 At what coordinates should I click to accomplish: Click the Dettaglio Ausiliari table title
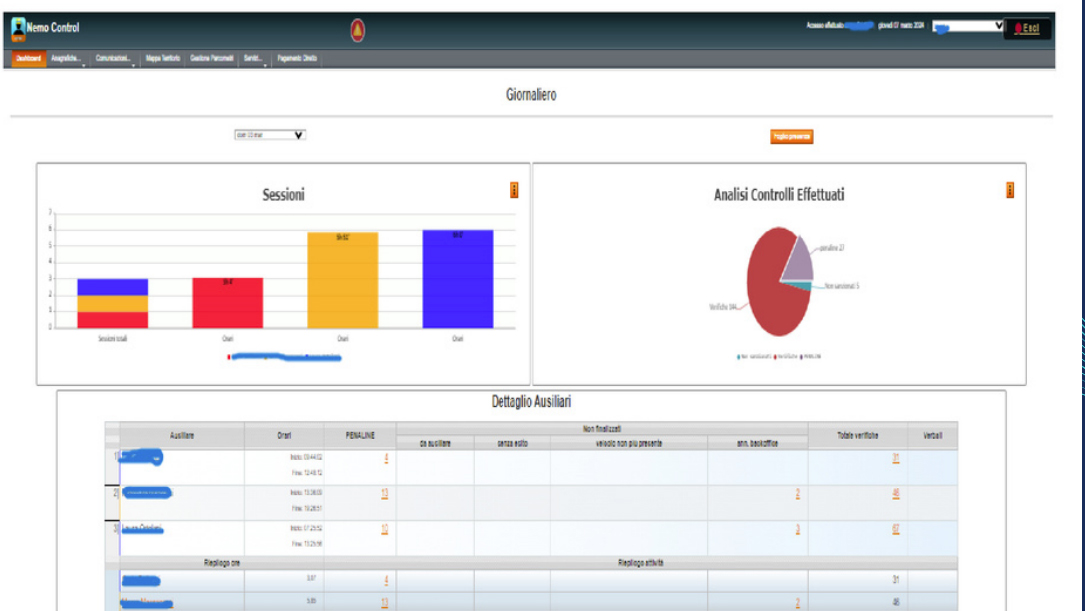(531, 402)
